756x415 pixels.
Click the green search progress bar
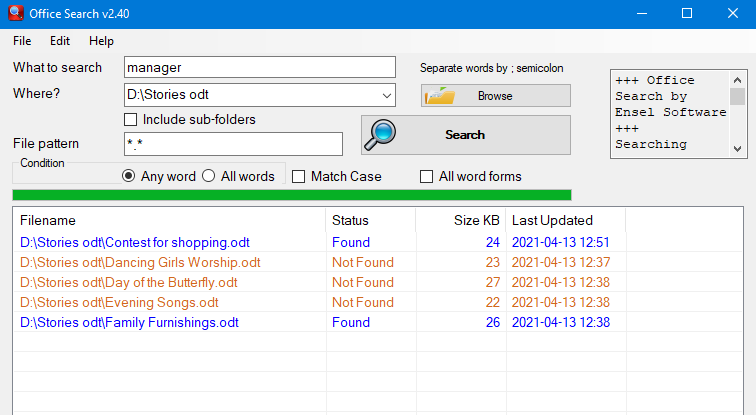click(x=292, y=195)
